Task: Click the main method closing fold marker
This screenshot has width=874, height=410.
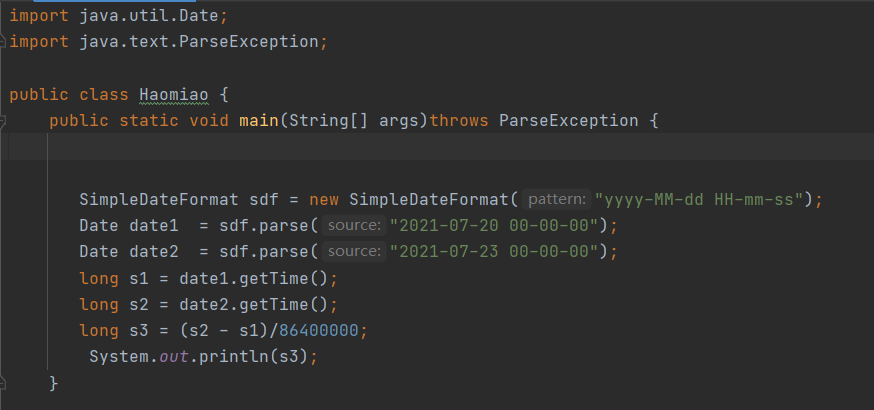Action: (x=2, y=383)
